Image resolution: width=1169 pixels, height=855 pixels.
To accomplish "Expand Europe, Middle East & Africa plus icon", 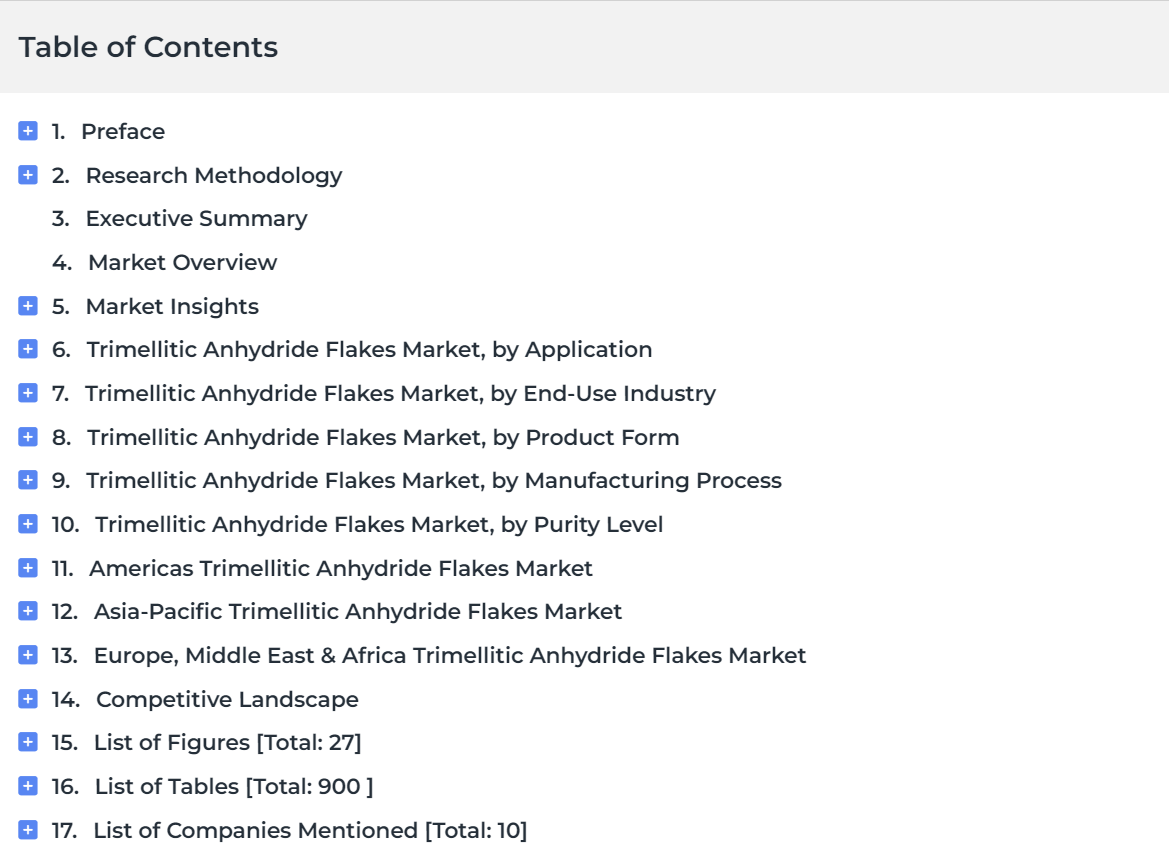I will click(28, 655).
